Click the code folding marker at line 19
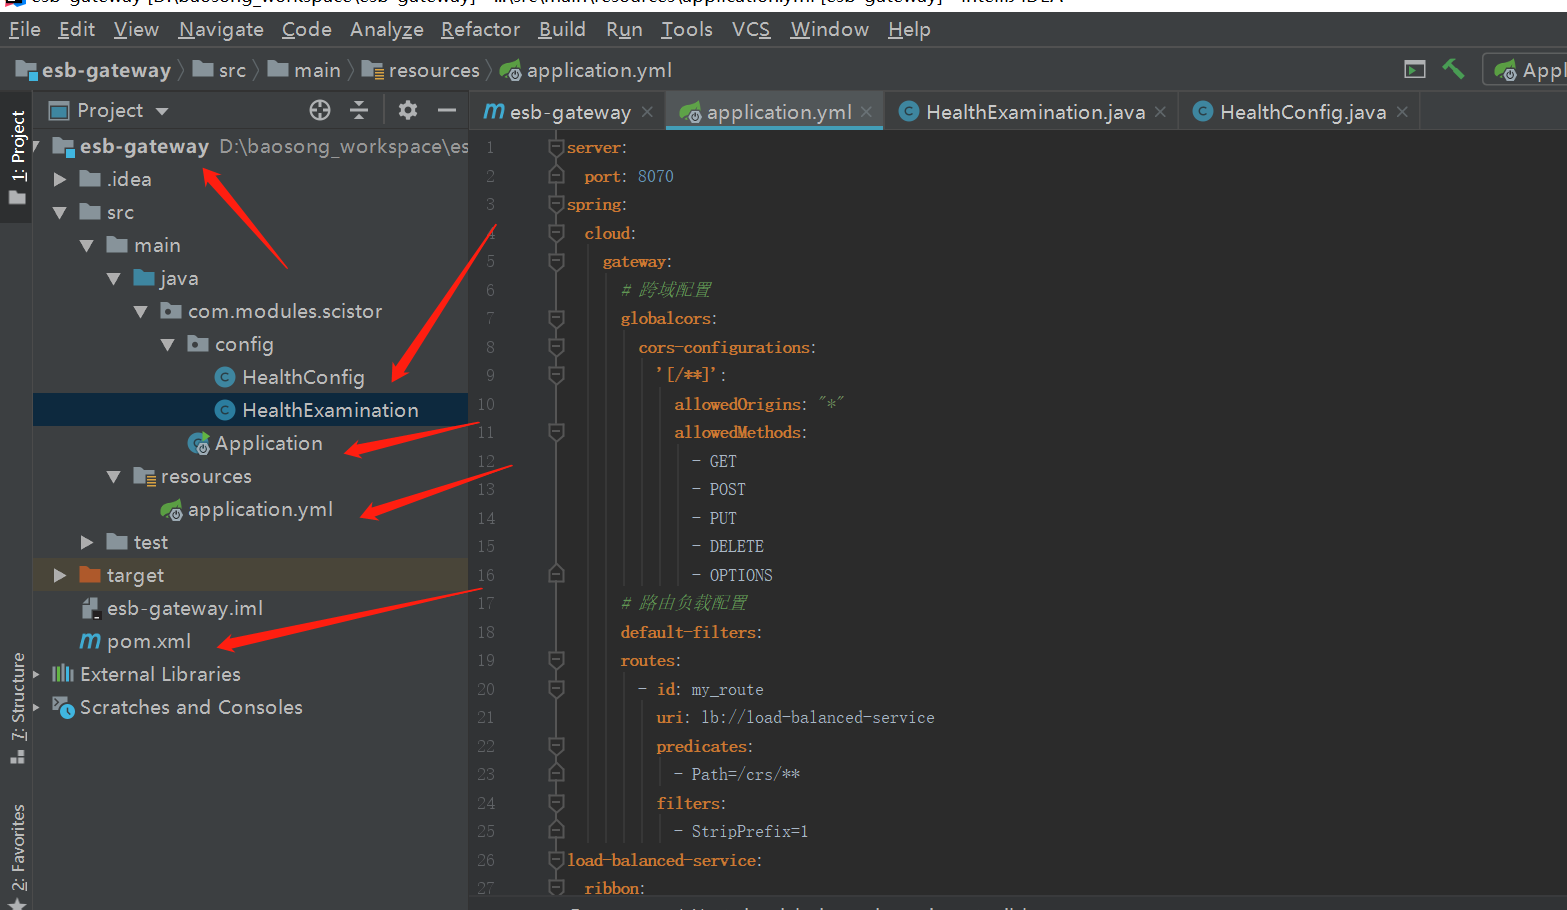The width and height of the screenshot is (1567, 910). pyautogui.click(x=556, y=659)
